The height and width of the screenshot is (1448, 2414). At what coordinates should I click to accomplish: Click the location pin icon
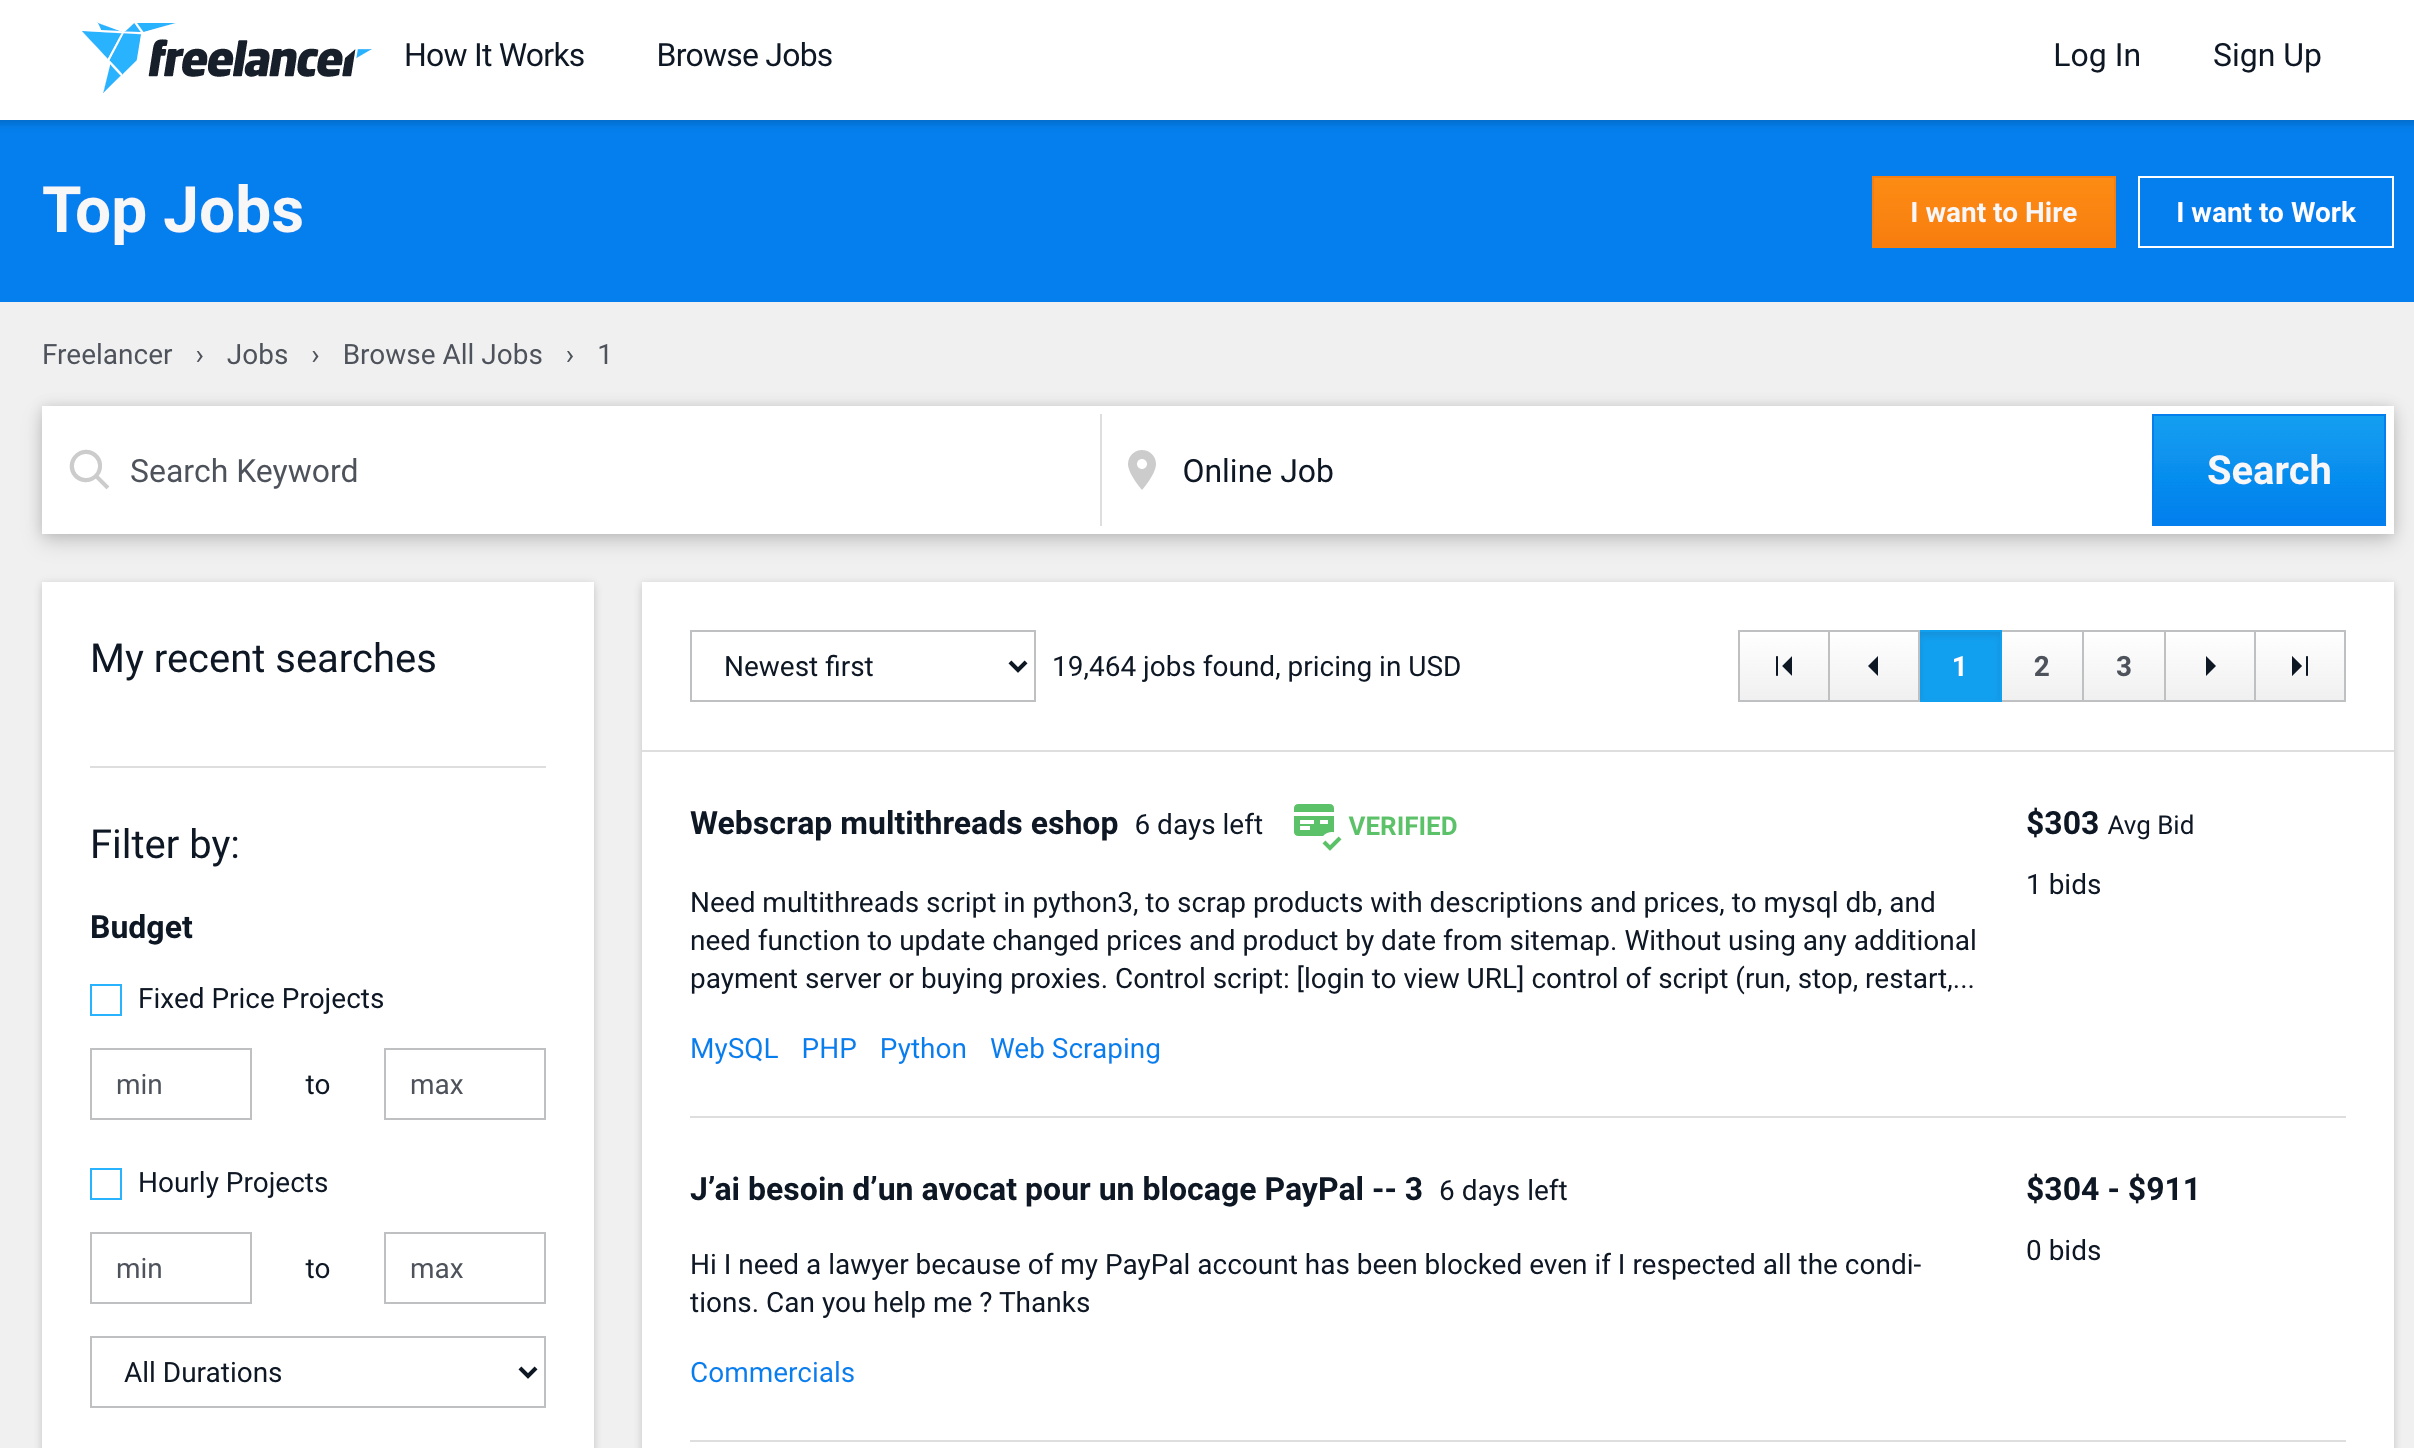pyautogui.click(x=1141, y=469)
